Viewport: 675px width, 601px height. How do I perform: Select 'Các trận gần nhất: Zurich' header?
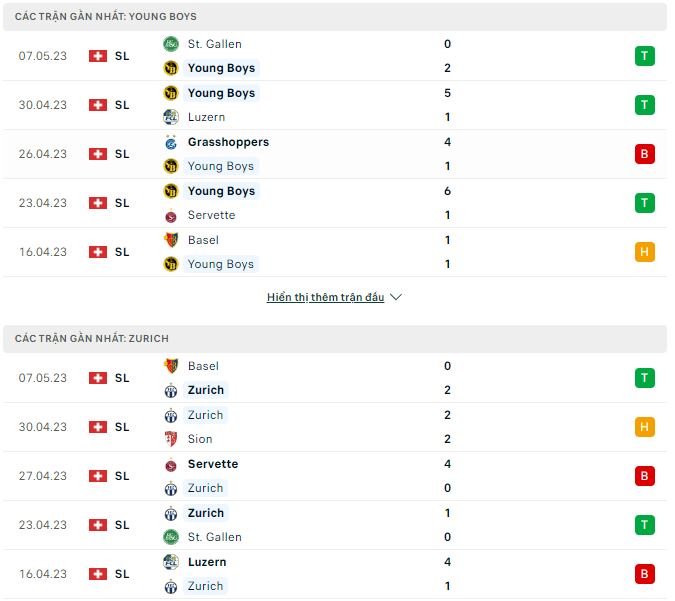(x=92, y=339)
